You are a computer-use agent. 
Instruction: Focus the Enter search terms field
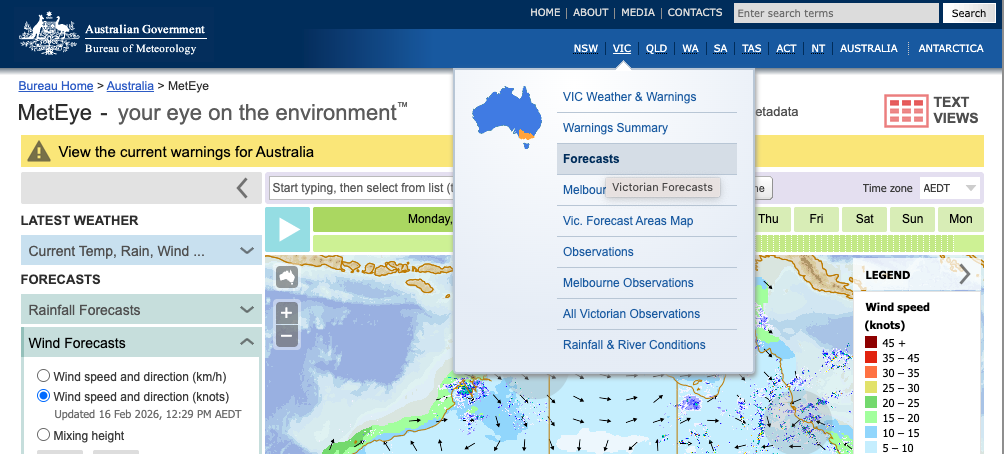[x=836, y=13]
